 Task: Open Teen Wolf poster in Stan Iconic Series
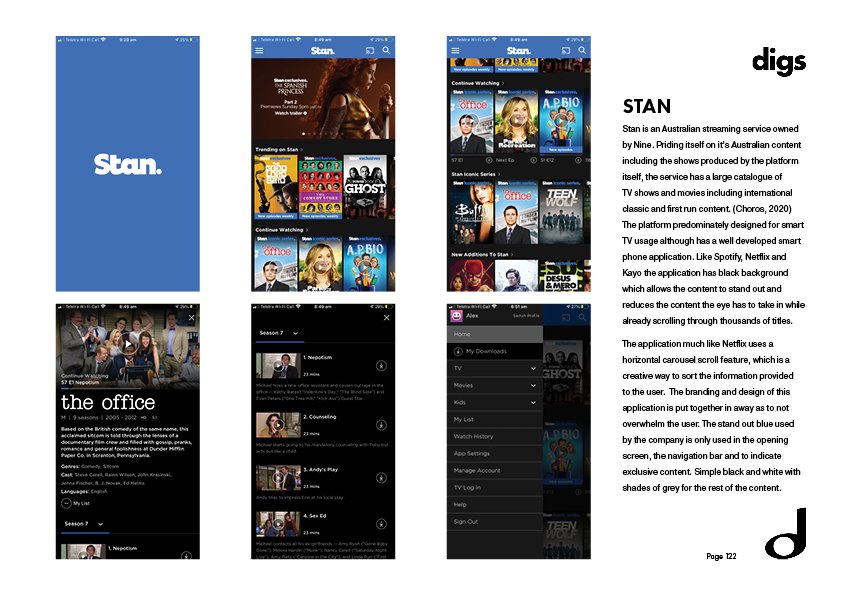tap(561, 213)
